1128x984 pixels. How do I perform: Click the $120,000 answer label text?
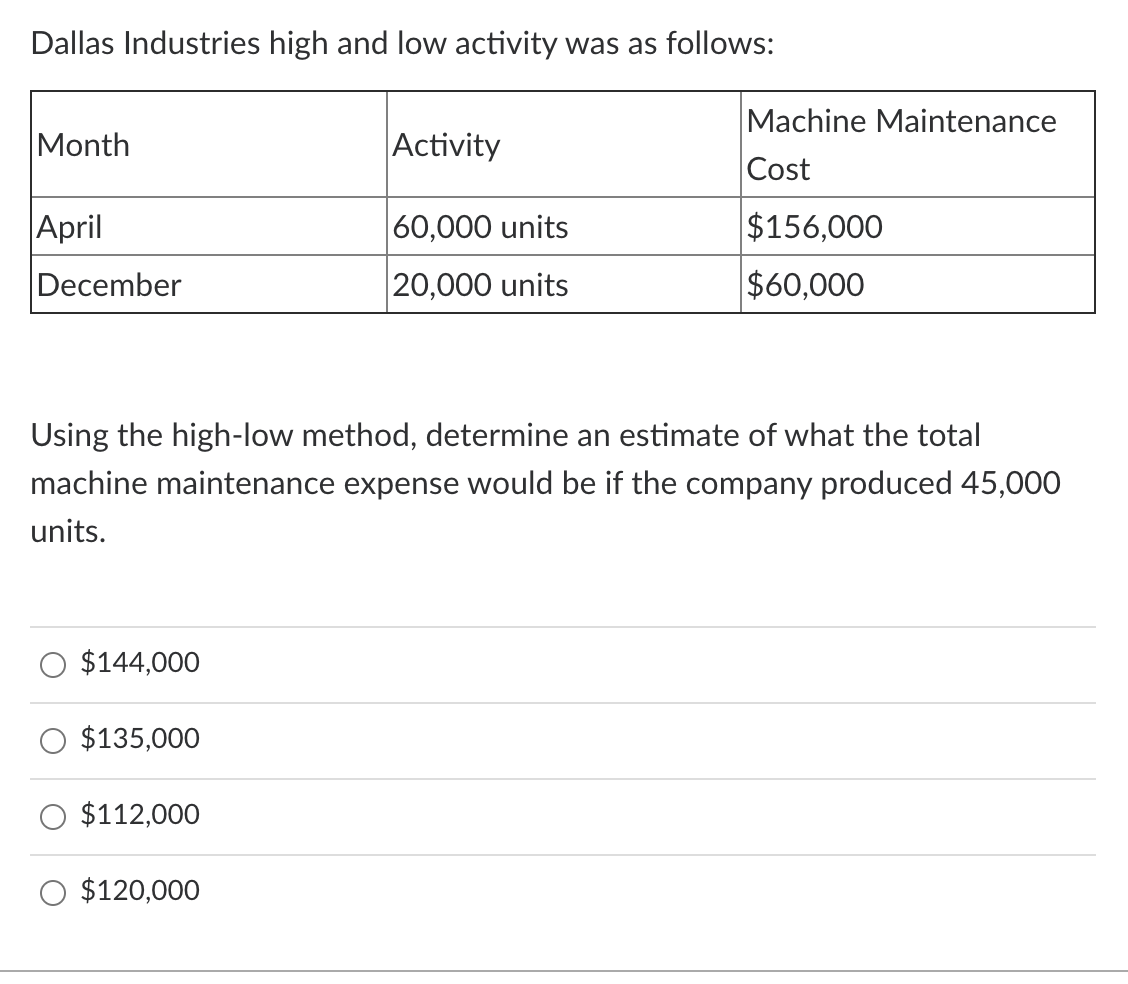139,891
